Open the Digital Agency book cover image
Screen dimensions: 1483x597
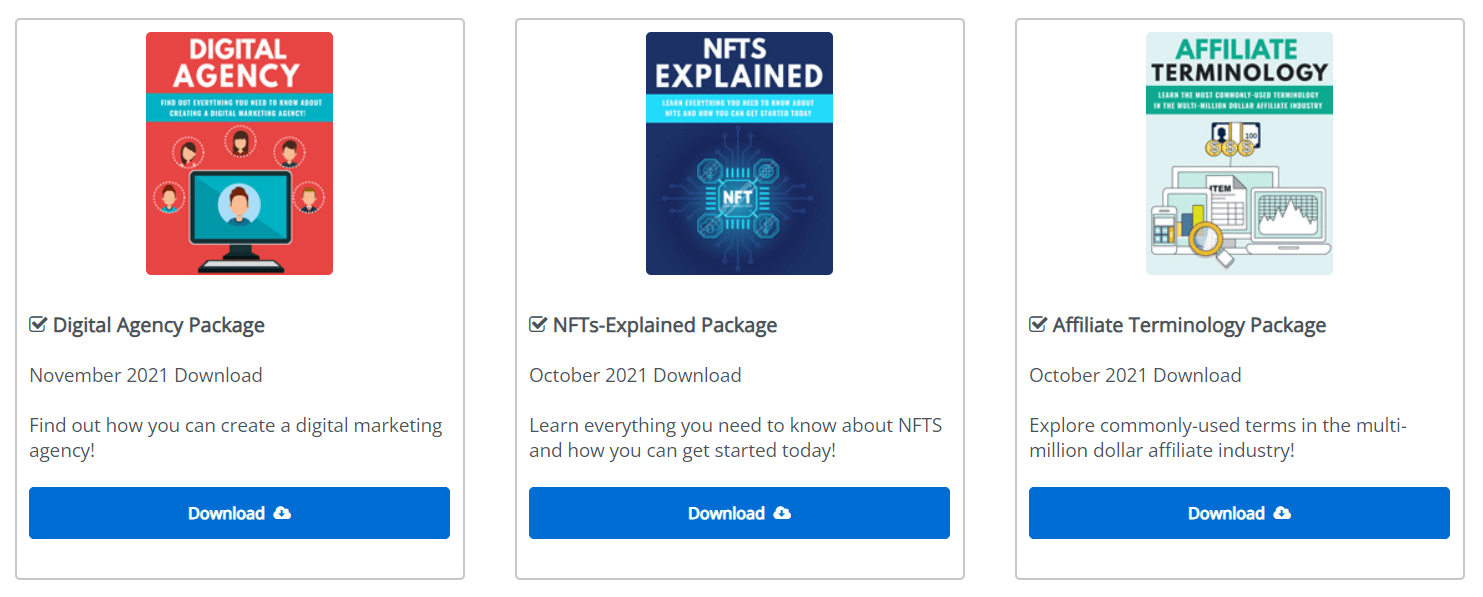pyautogui.click(x=239, y=153)
